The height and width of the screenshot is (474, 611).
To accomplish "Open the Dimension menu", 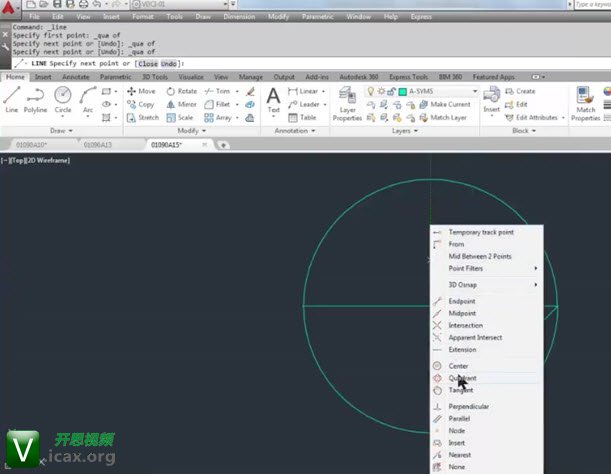I will (x=239, y=17).
